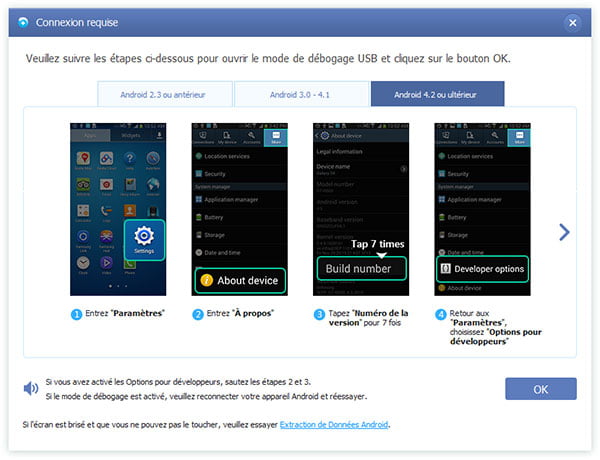The image size is (600, 460).
Task: Click the step 2 number badge
Action: [198, 314]
